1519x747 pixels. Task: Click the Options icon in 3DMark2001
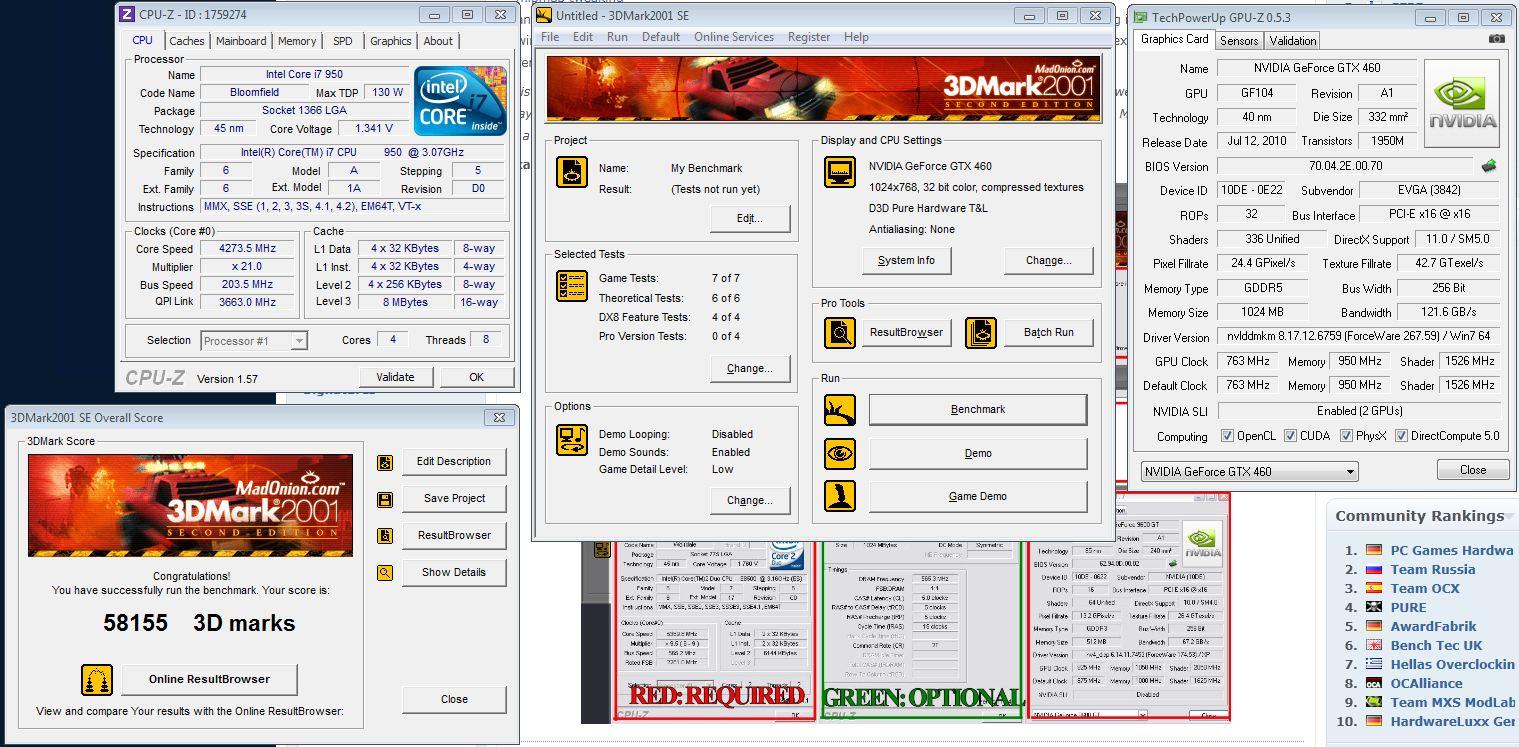pos(572,440)
